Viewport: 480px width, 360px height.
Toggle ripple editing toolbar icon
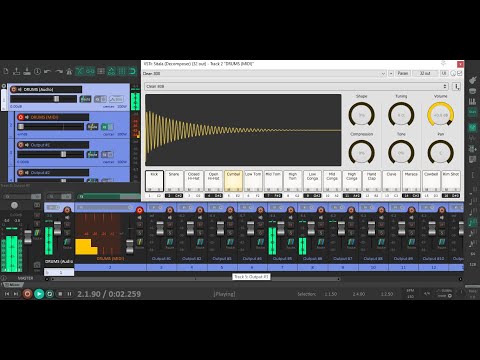click(x=101, y=71)
